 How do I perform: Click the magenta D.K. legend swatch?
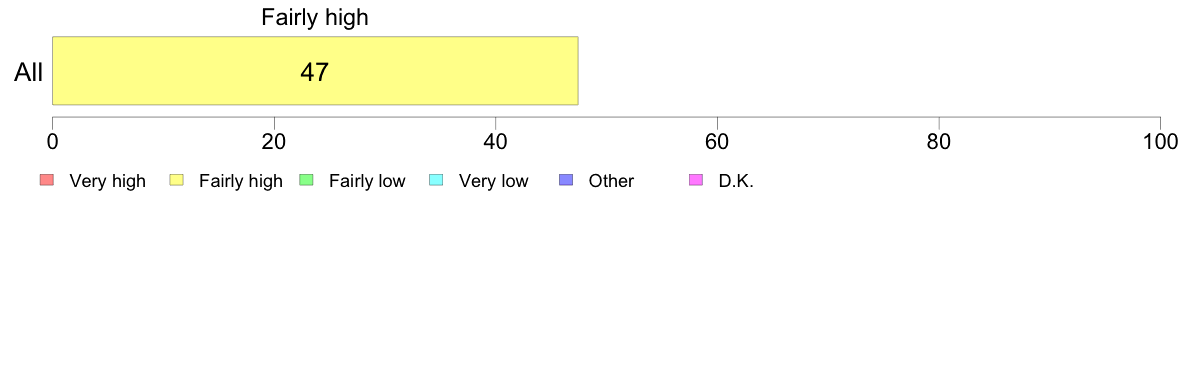tap(696, 180)
